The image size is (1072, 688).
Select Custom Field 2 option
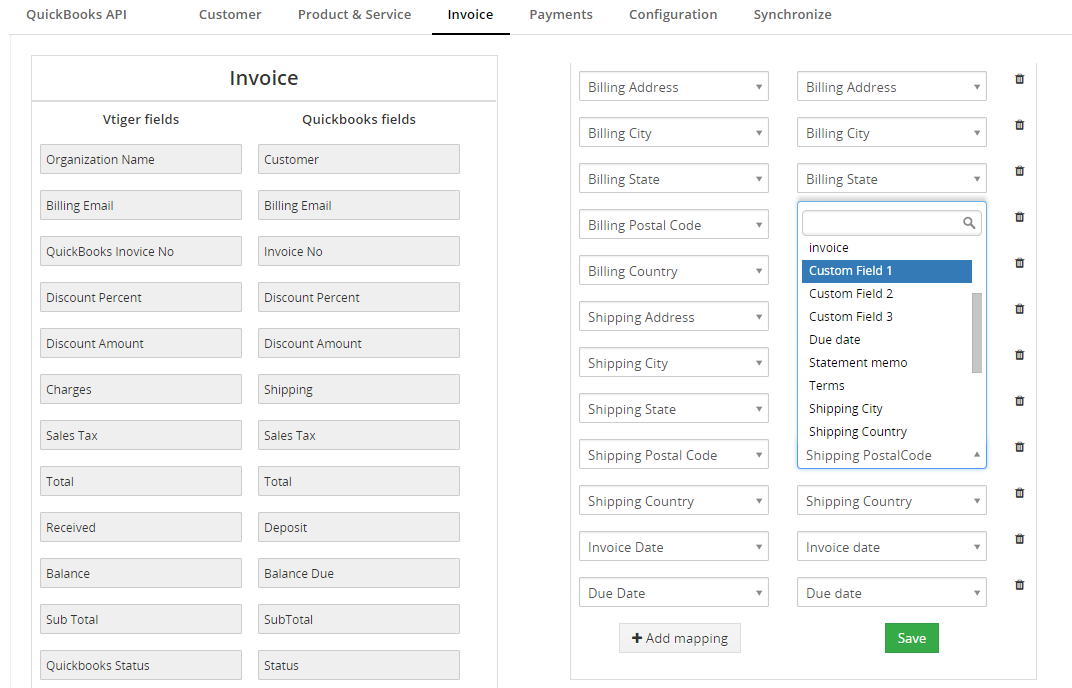click(887, 293)
